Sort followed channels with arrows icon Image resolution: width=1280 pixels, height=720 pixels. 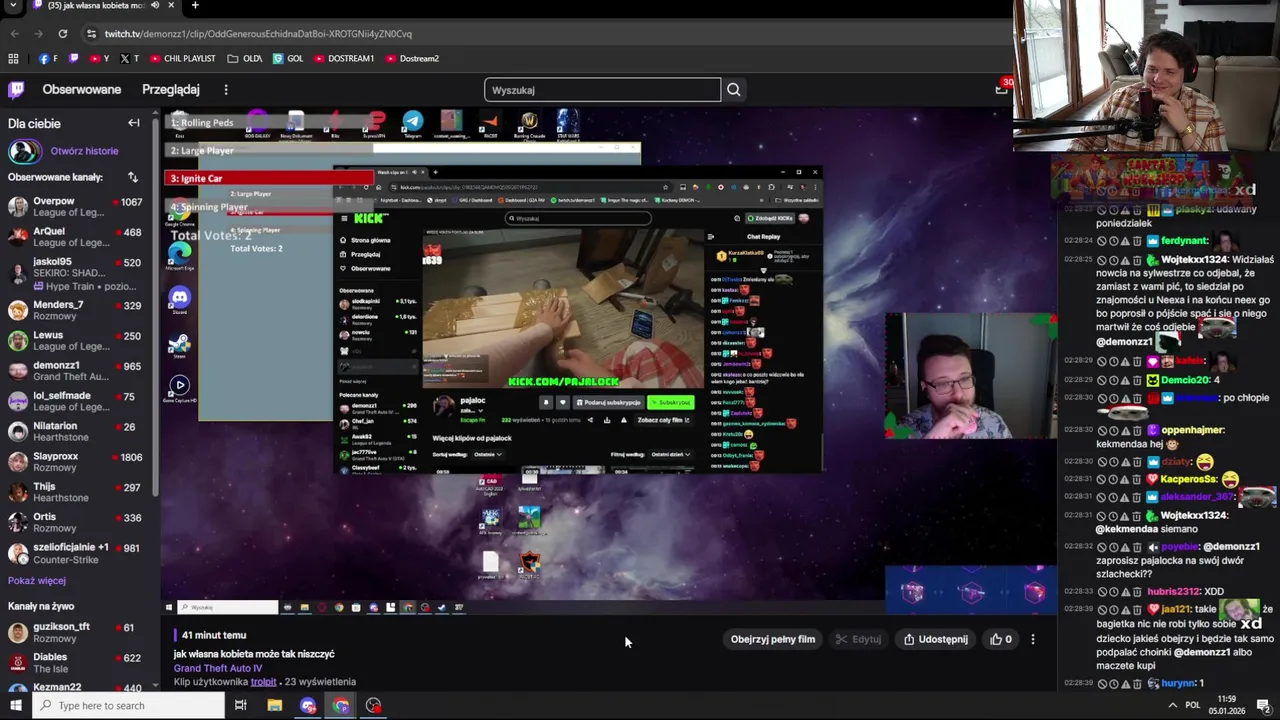133,177
